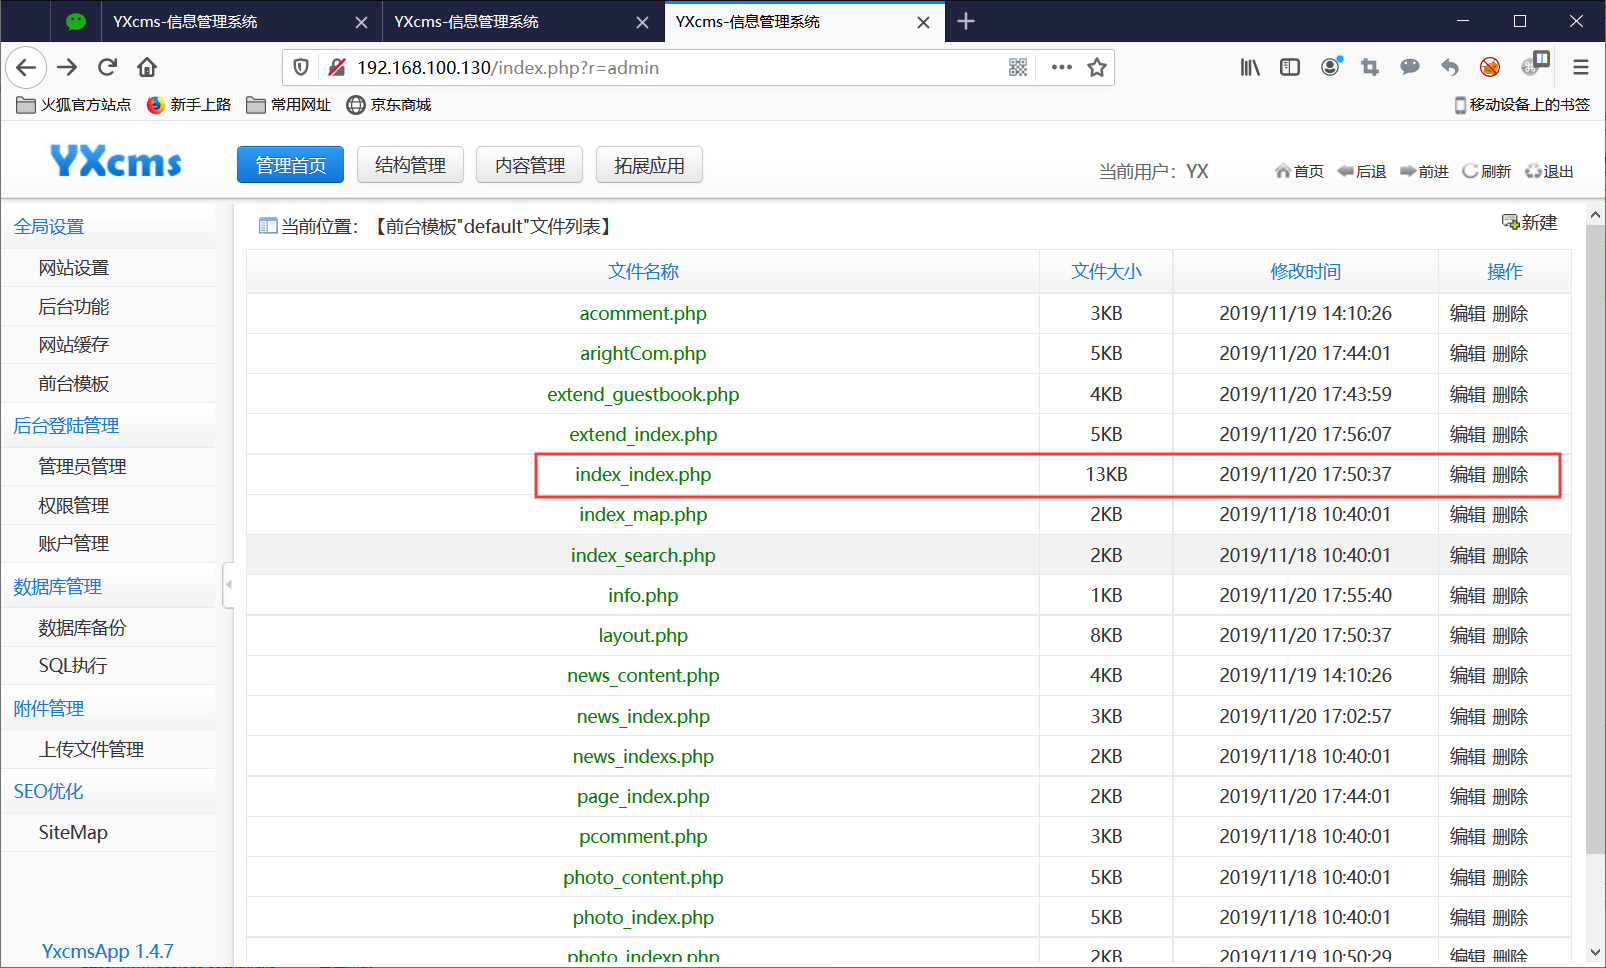This screenshot has height=968, width=1606.
Task: Open the 内容管理 navigation menu
Action: click(x=529, y=164)
